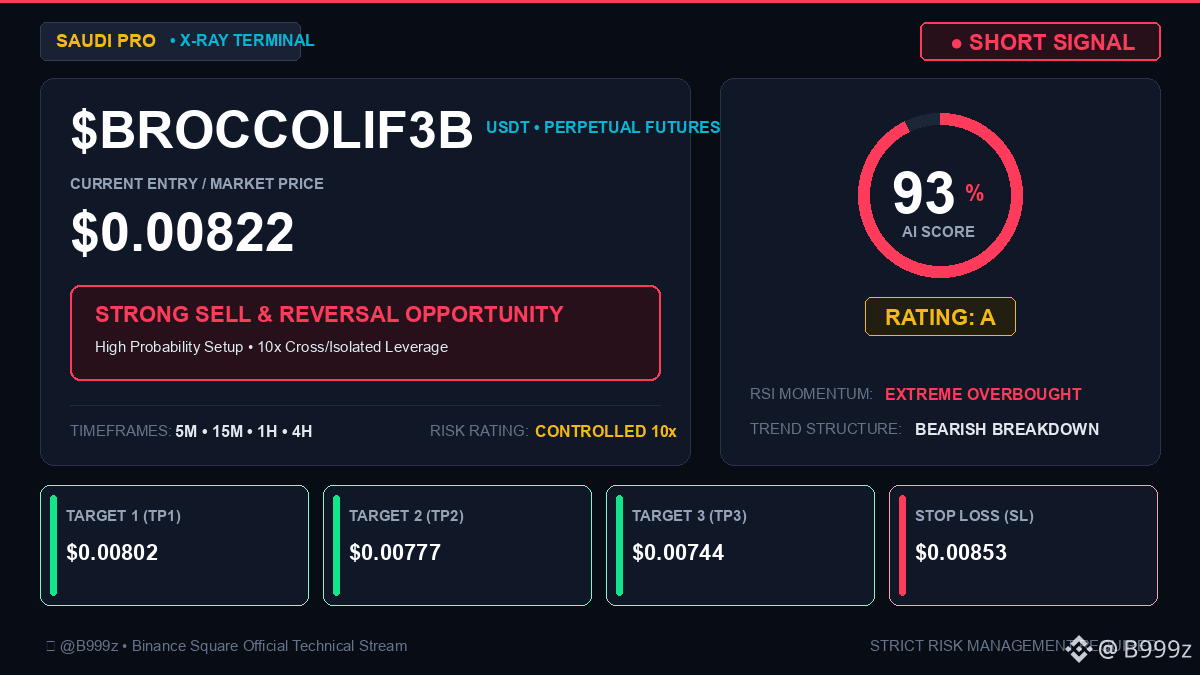Click the SAUDI PRO label
The image size is (1200, 675).
[x=106, y=41]
